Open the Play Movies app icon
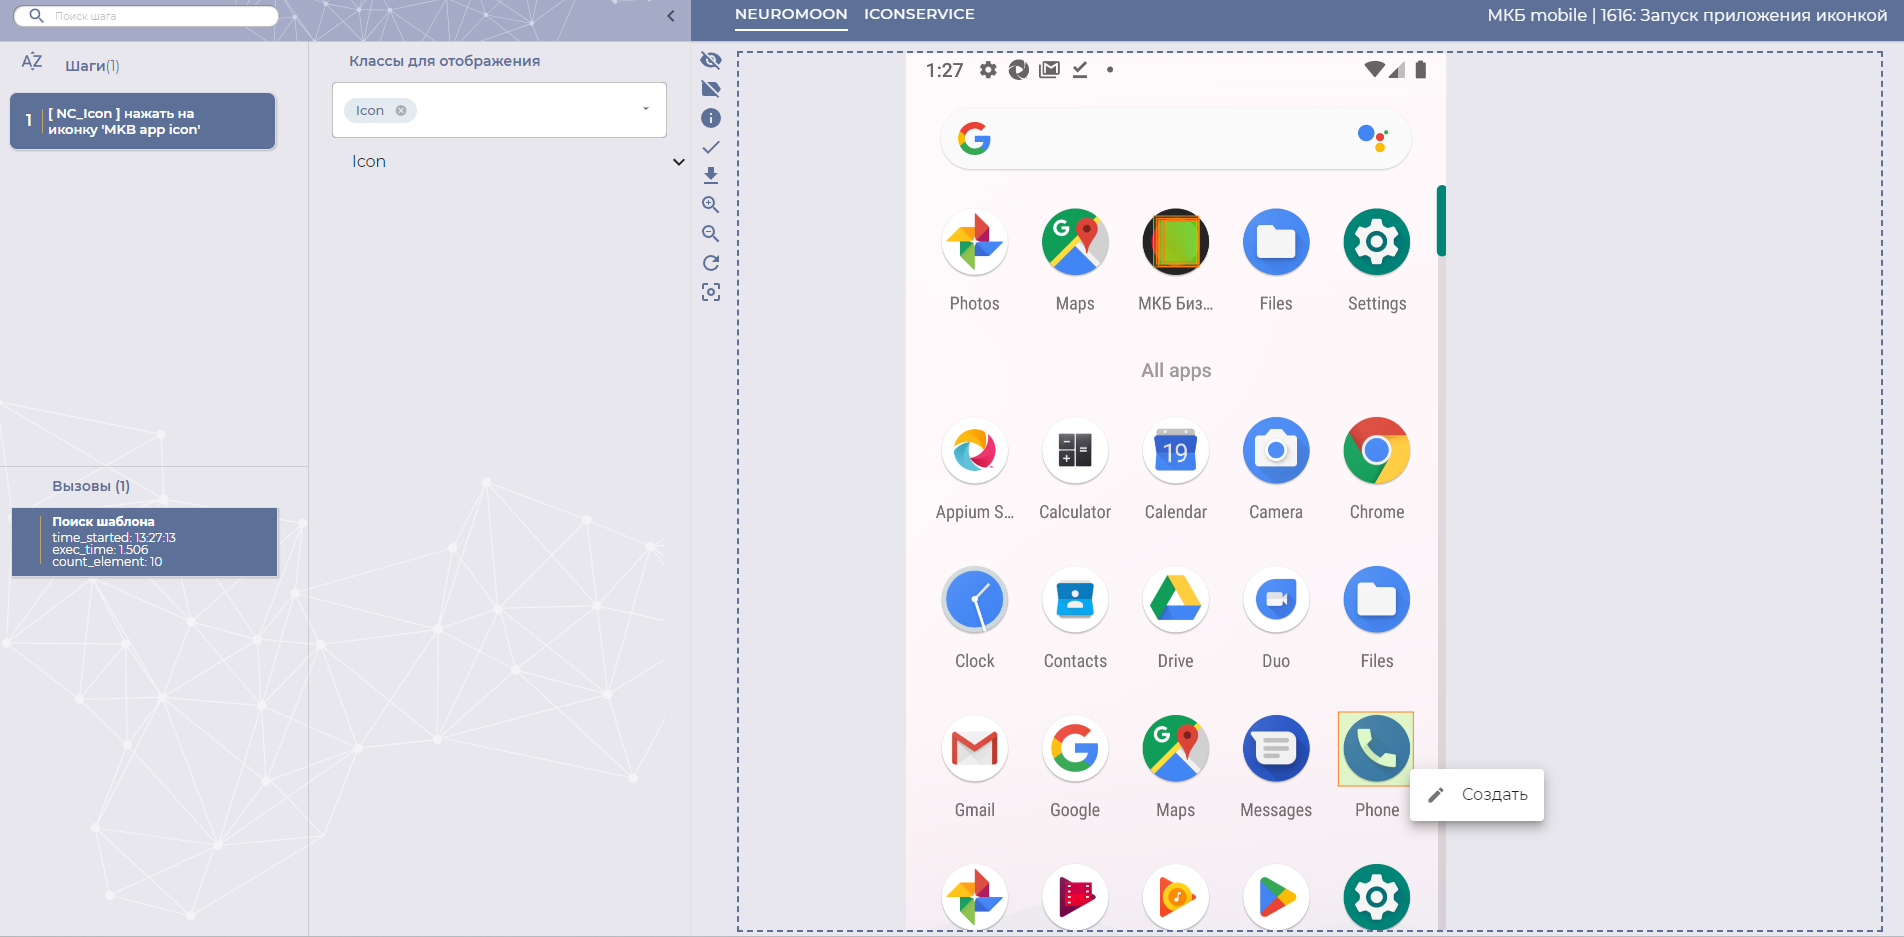The width and height of the screenshot is (1904, 937). pyautogui.click(x=1075, y=897)
